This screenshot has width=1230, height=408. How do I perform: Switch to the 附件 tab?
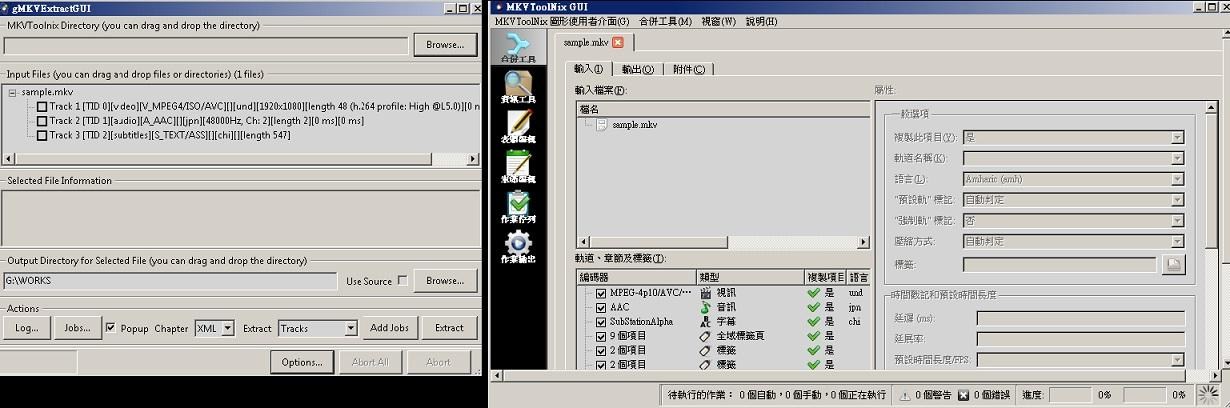tap(688, 69)
